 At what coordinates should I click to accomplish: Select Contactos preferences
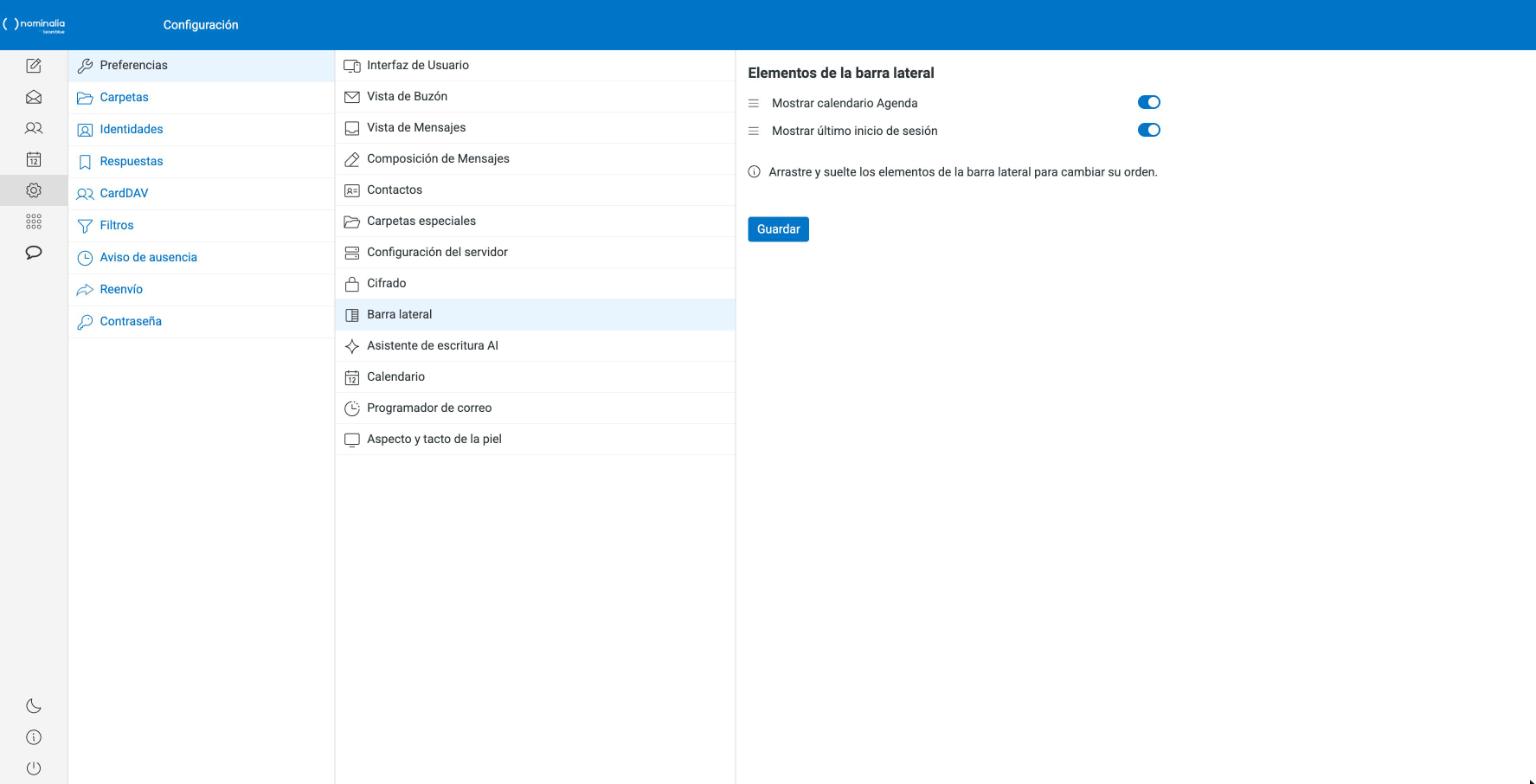[x=535, y=189]
